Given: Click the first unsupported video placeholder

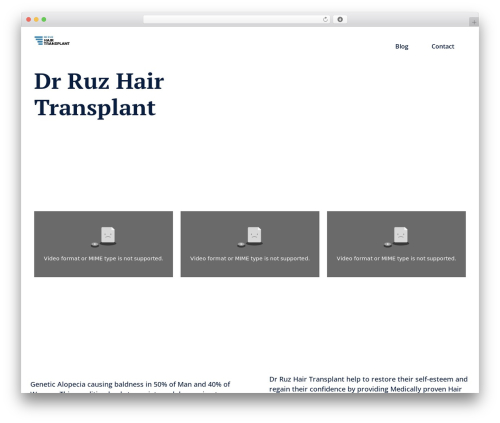Looking at the screenshot, I should pos(103,244).
